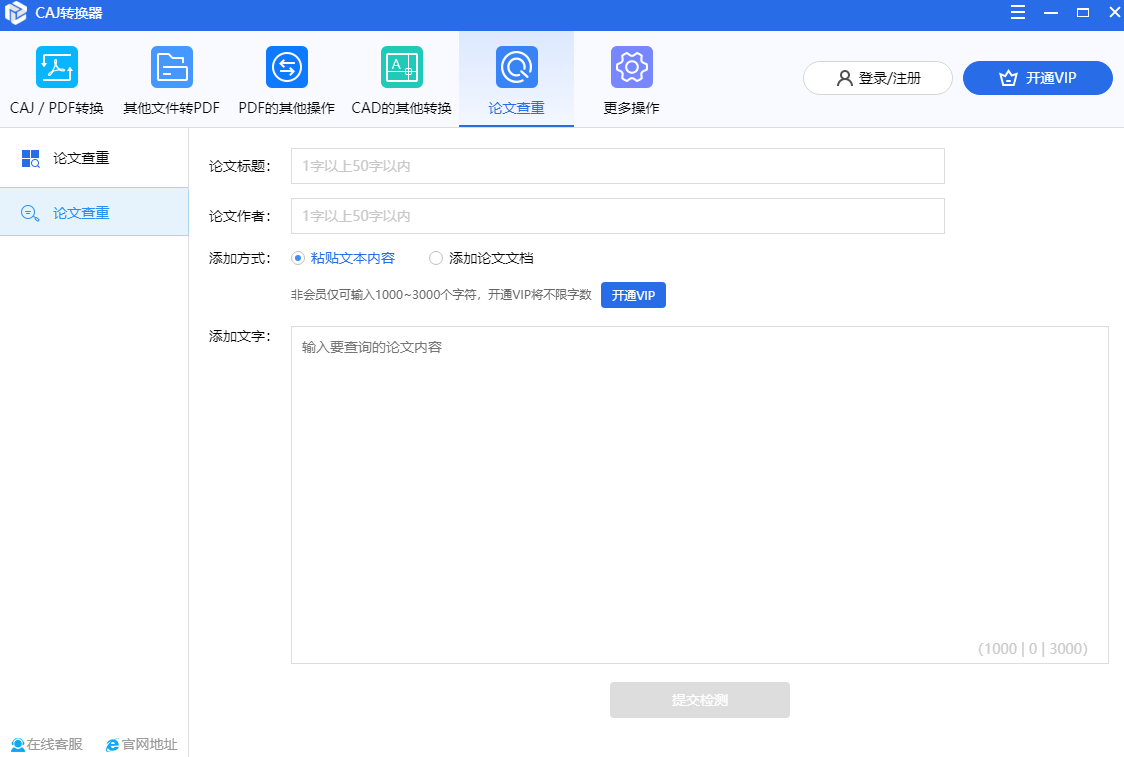Focus the 论文作者 input field
Viewport: 1124px width, 757px height.
click(x=618, y=216)
